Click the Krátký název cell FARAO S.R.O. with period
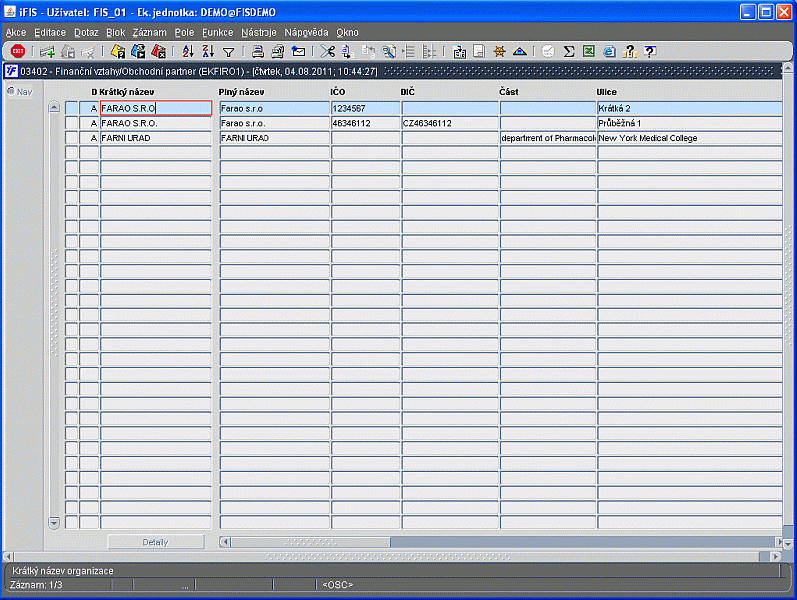Image resolution: width=797 pixels, height=600 pixels. 156,123
